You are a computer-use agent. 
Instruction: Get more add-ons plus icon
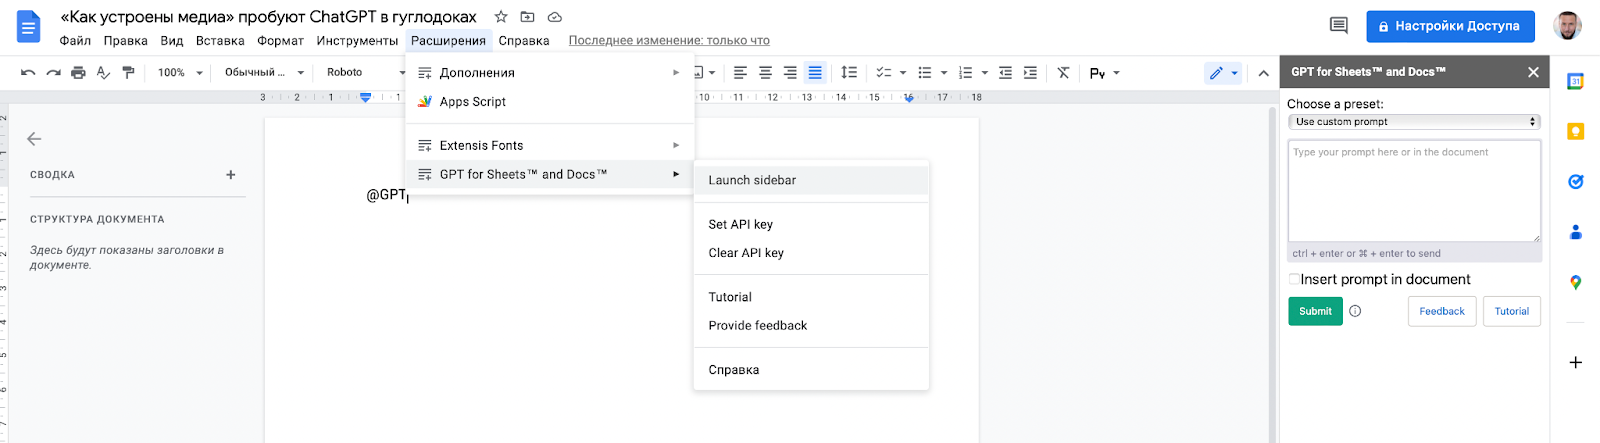click(1575, 362)
